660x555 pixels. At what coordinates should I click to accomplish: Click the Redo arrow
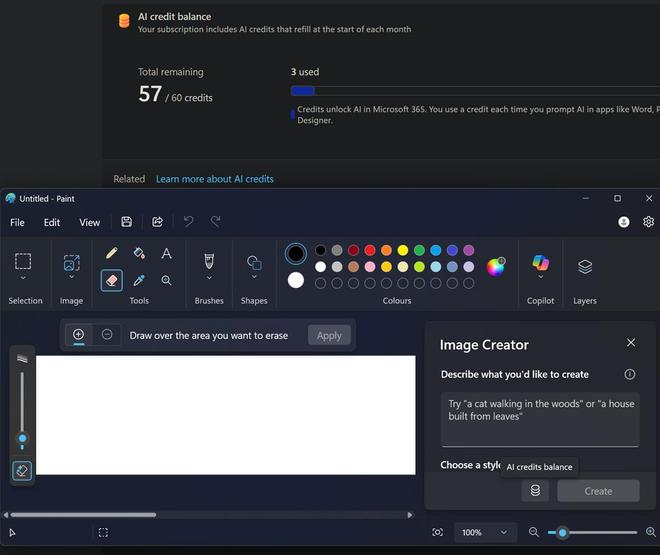tap(216, 221)
